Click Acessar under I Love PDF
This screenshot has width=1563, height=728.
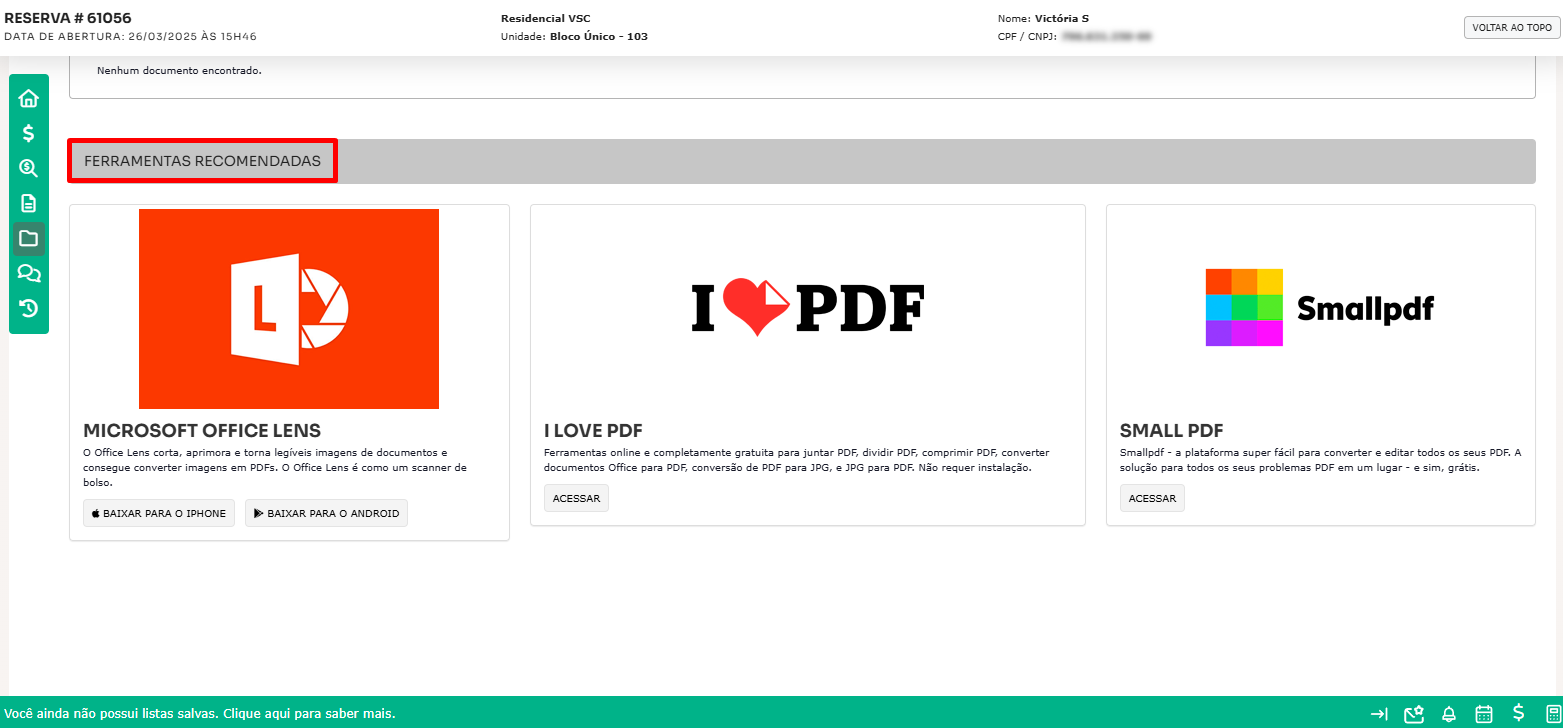click(x=576, y=498)
